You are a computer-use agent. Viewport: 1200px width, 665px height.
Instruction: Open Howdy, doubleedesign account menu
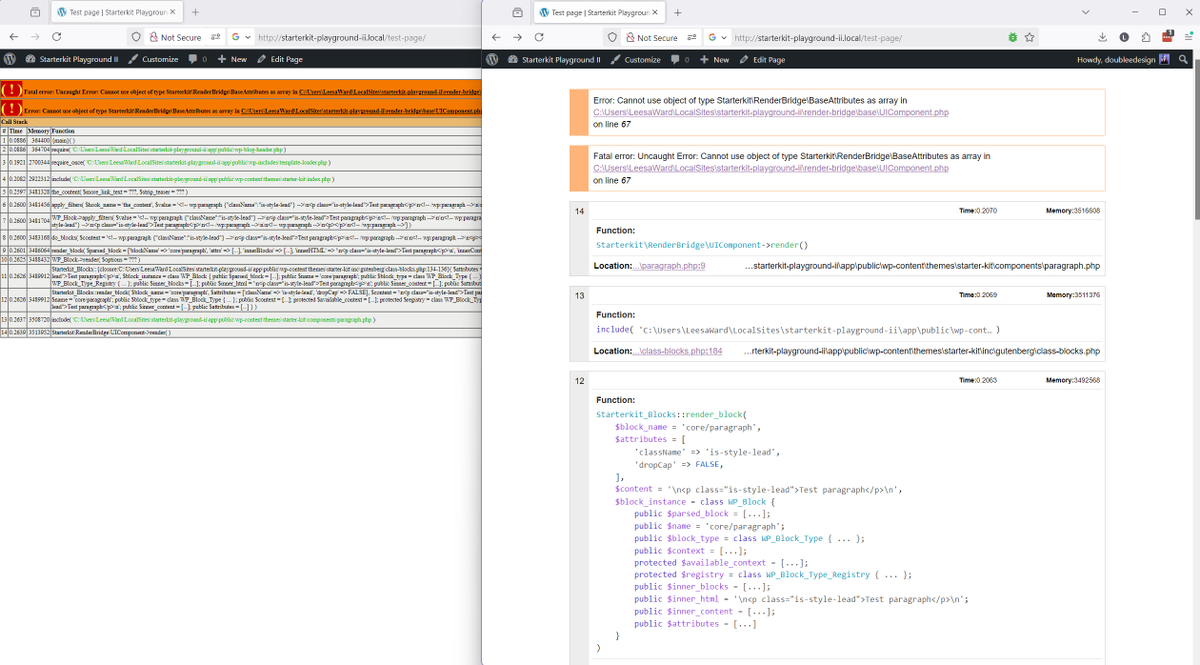click(x=1123, y=59)
